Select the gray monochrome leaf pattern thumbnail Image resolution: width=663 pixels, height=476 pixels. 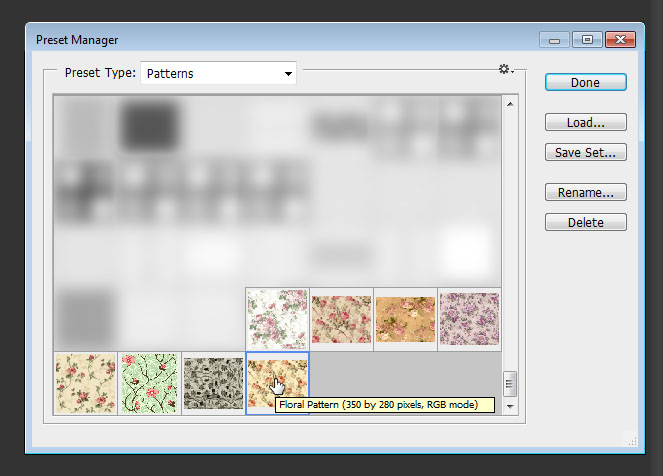coord(214,383)
